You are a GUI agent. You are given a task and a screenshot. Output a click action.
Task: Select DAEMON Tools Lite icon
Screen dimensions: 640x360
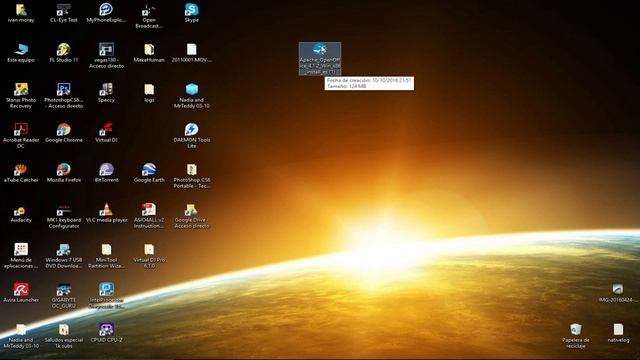191,130
